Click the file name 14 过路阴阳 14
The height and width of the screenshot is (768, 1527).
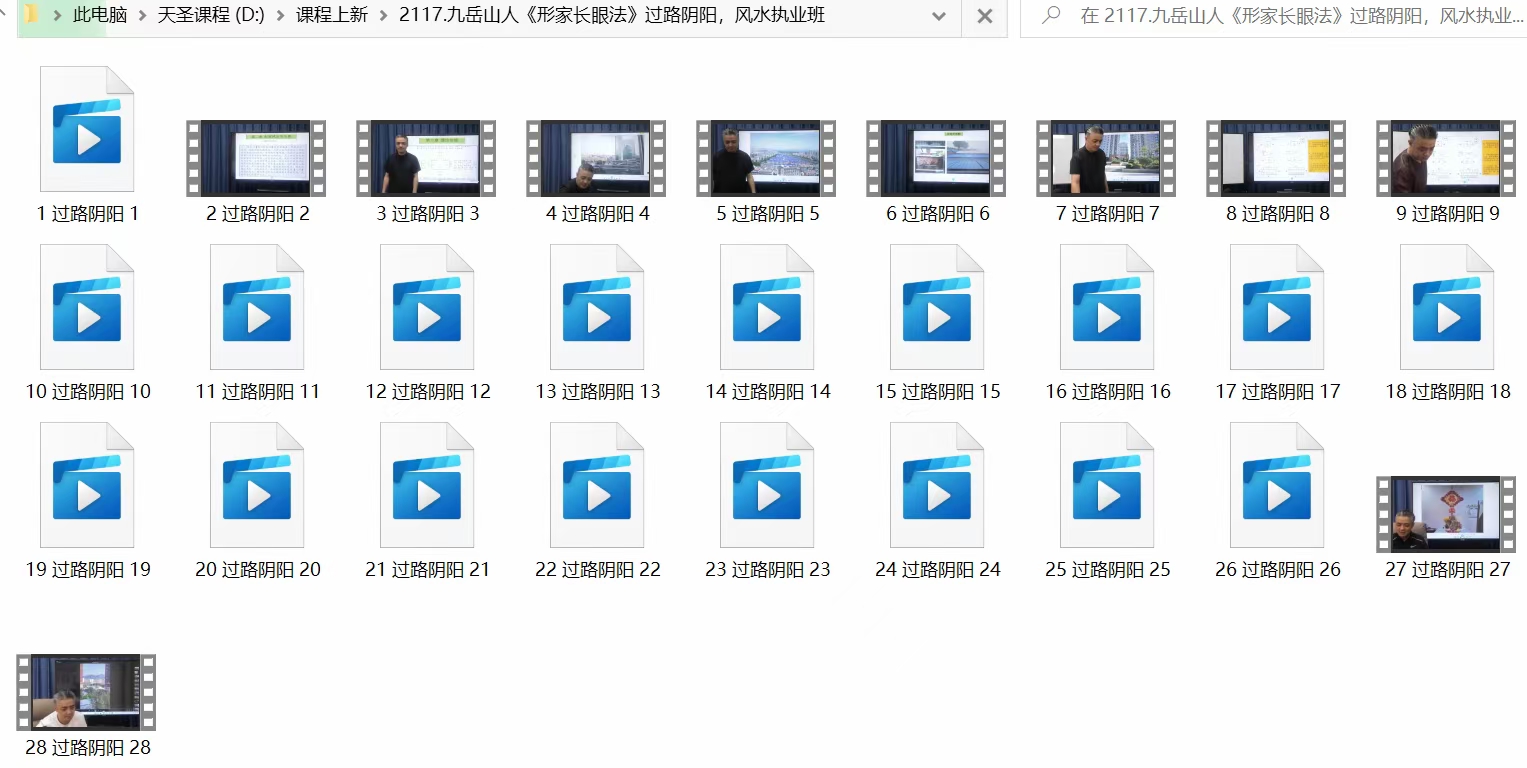pyautogui.click(x=768, y=391)
